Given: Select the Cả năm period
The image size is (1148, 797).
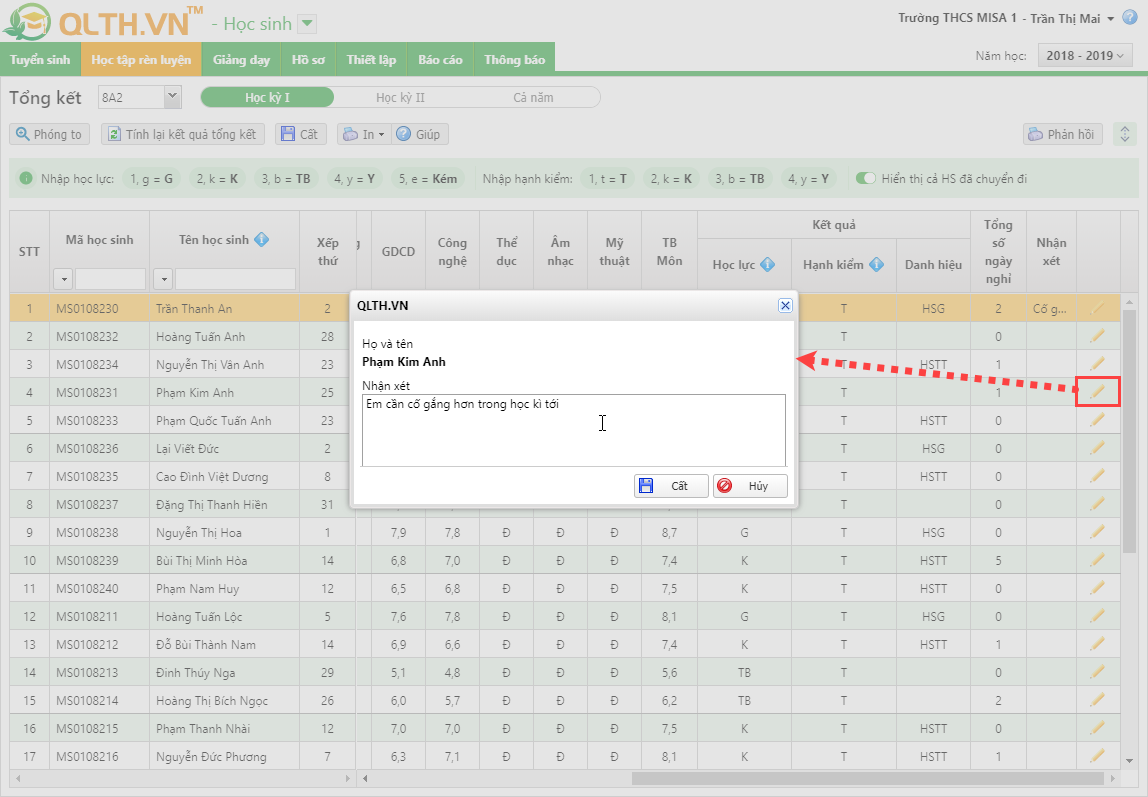Looking at the screenshot, I should (x=533, y=97).
